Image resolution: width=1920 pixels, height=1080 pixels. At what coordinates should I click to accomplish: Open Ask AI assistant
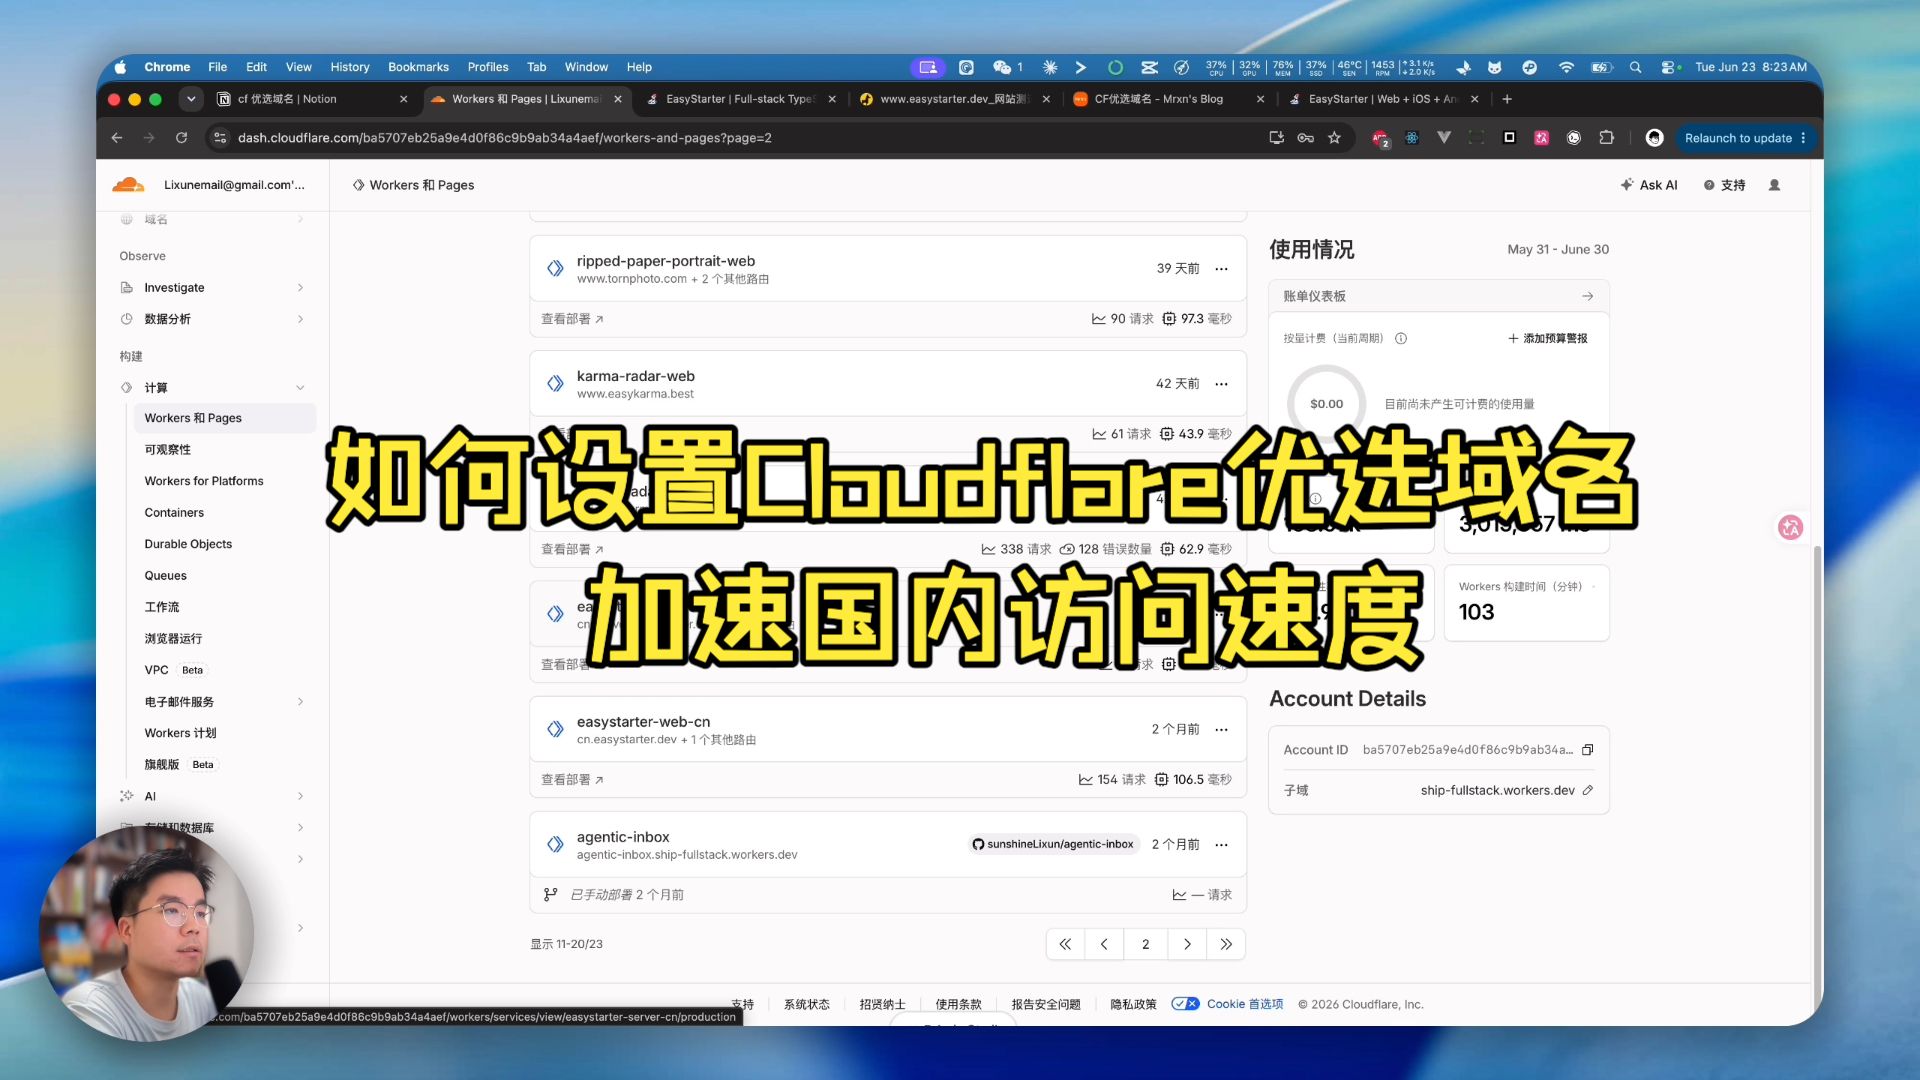[1649, 185]
